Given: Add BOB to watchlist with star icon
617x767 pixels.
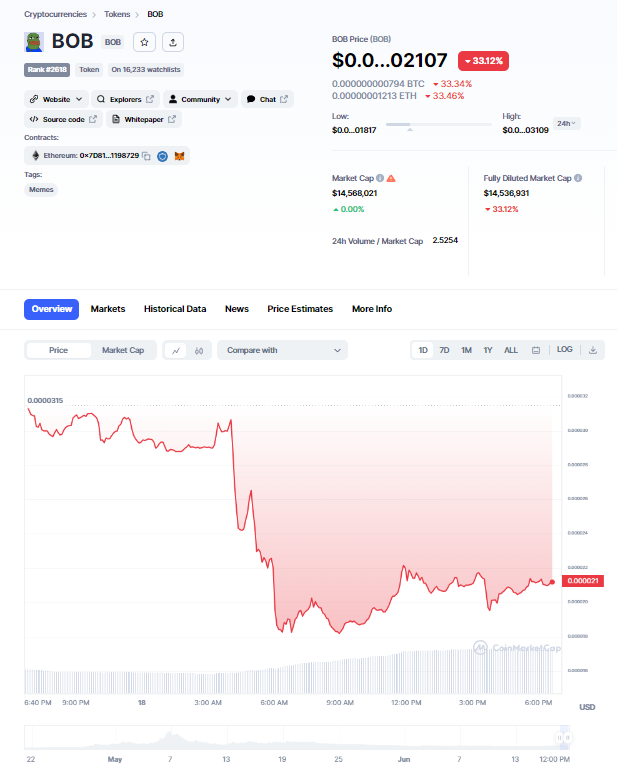Looking at the screenshot, I should 145,42.
